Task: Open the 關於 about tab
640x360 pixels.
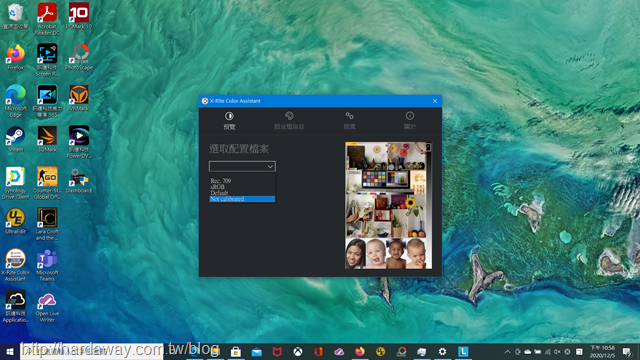Action: (x=410, y=121)
